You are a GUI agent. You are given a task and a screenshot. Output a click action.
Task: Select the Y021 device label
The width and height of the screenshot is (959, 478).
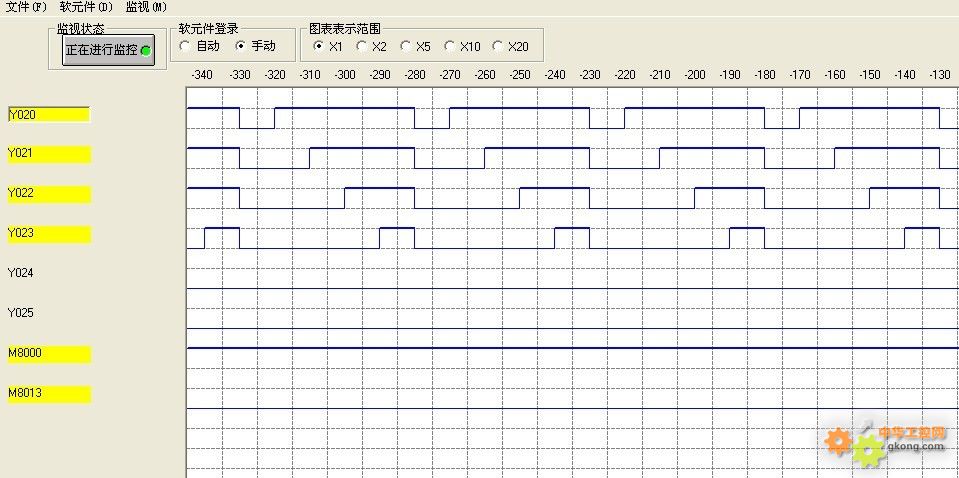click(x=48, y=154)
